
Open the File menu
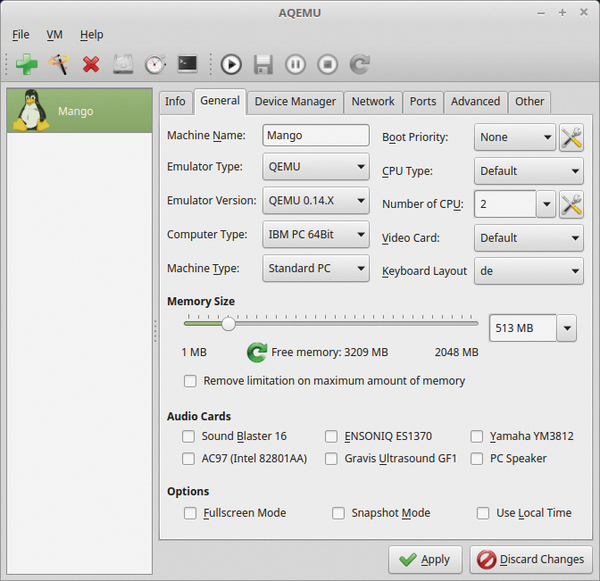[21, 35]
